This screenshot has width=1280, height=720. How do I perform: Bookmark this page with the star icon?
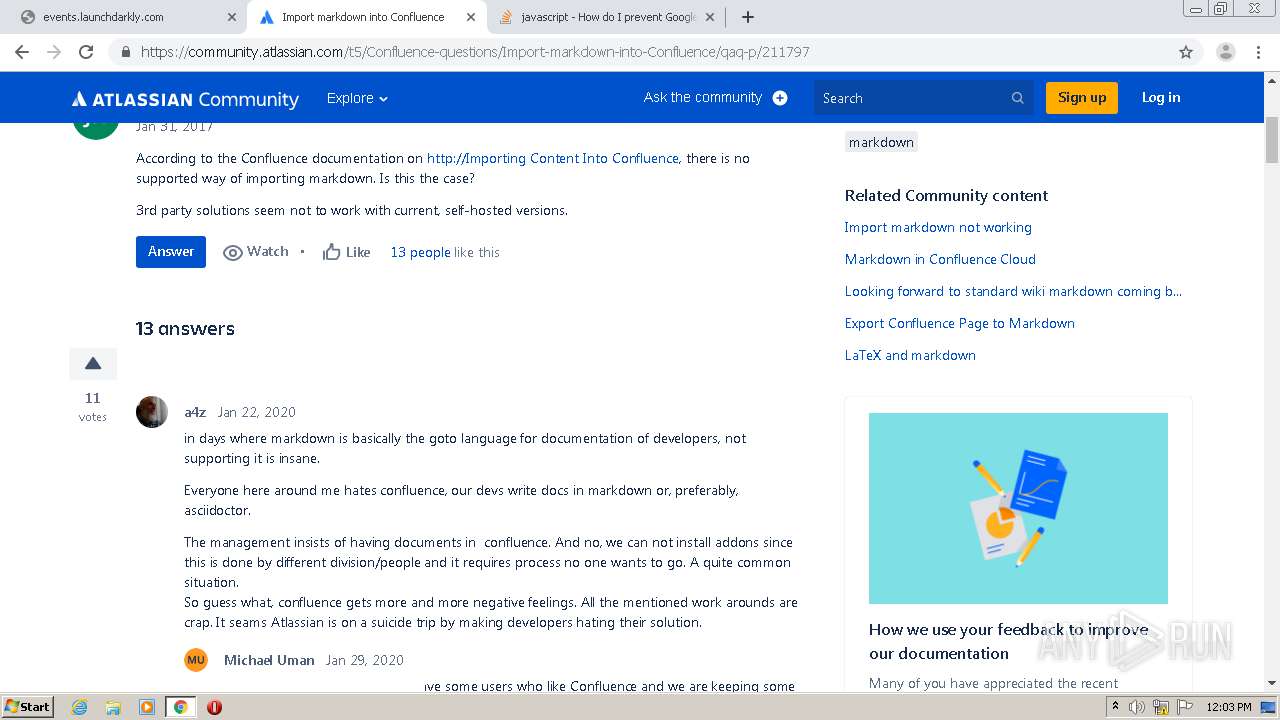click(1186, 52)
